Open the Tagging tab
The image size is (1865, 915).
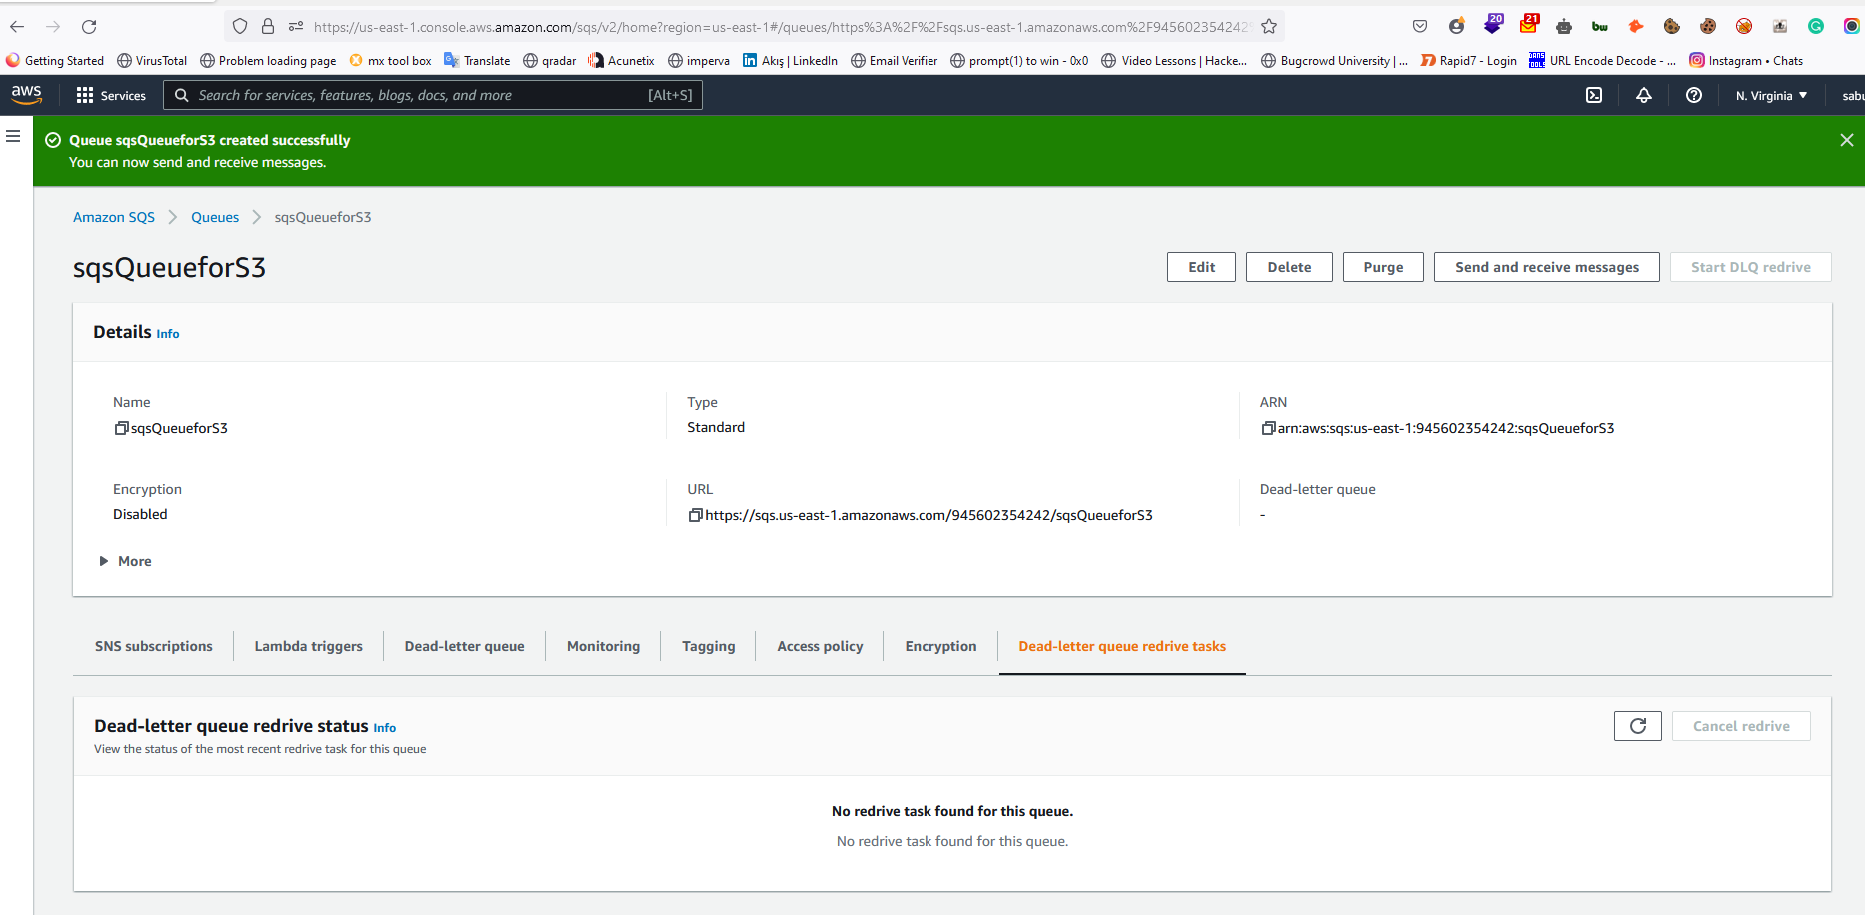click(x=709, y=646)
